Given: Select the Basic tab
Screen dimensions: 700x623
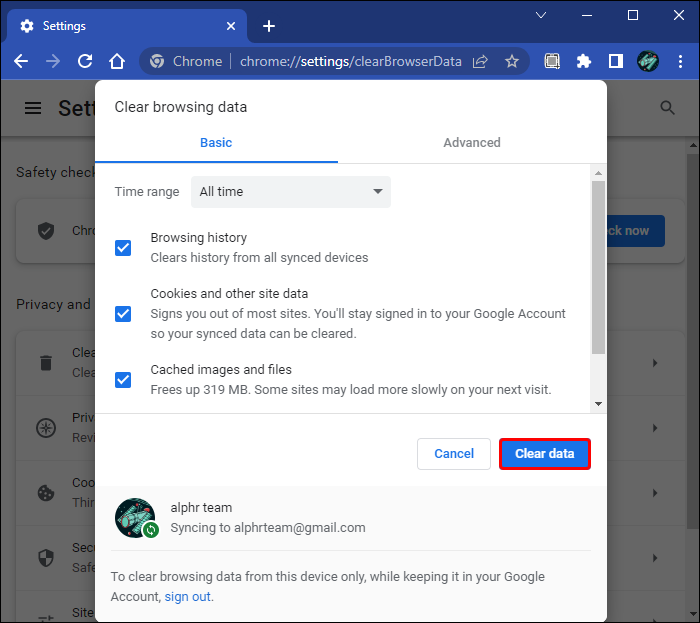Looking at the screenshot, I should [216, 142].
